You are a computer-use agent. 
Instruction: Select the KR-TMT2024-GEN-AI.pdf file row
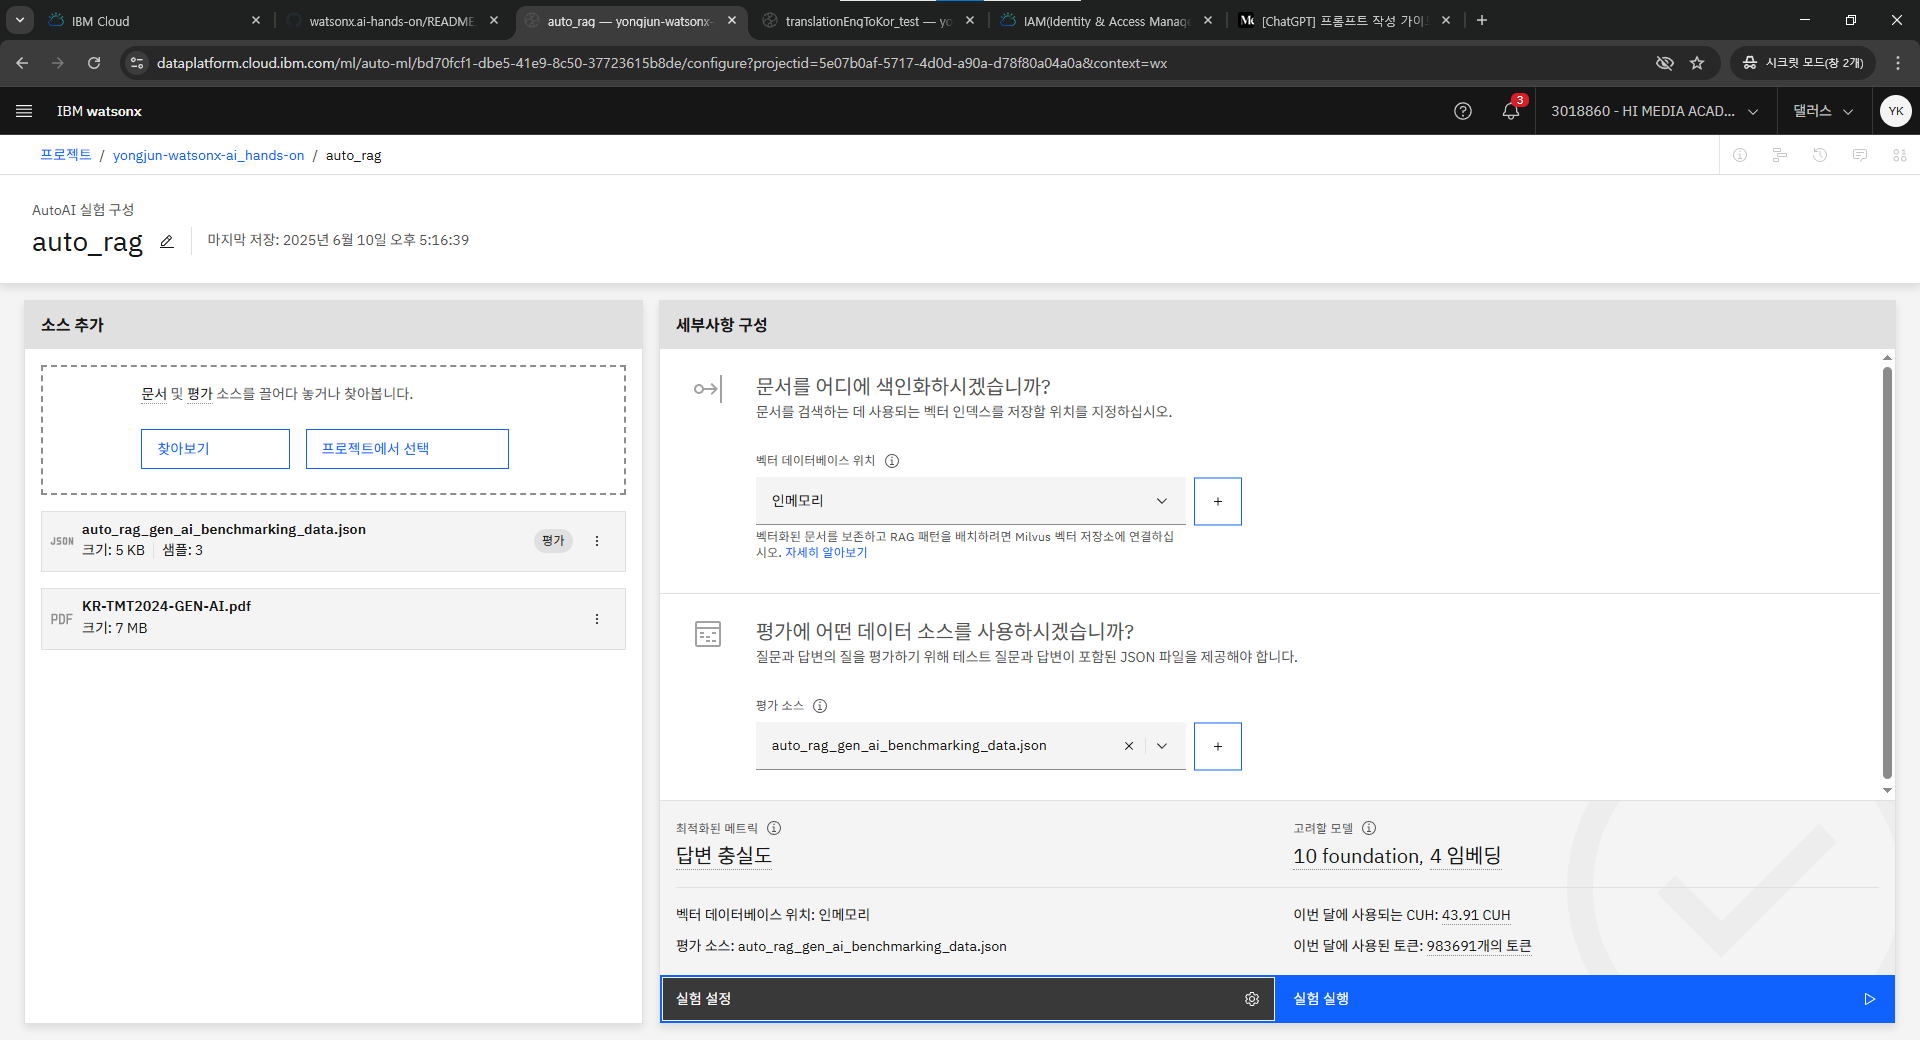pos(333,619)
